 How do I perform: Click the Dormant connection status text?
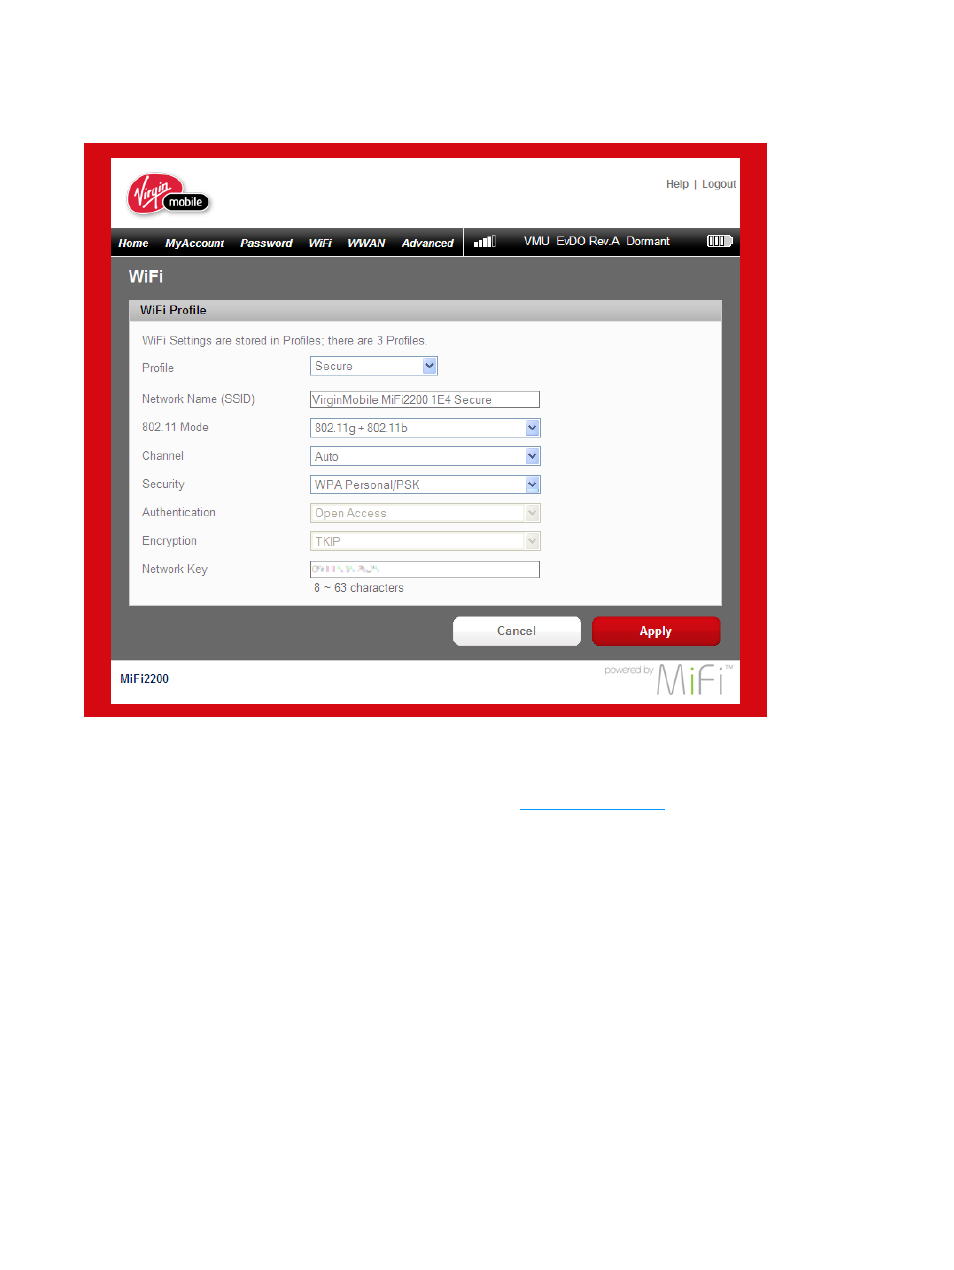click(648, 241)
